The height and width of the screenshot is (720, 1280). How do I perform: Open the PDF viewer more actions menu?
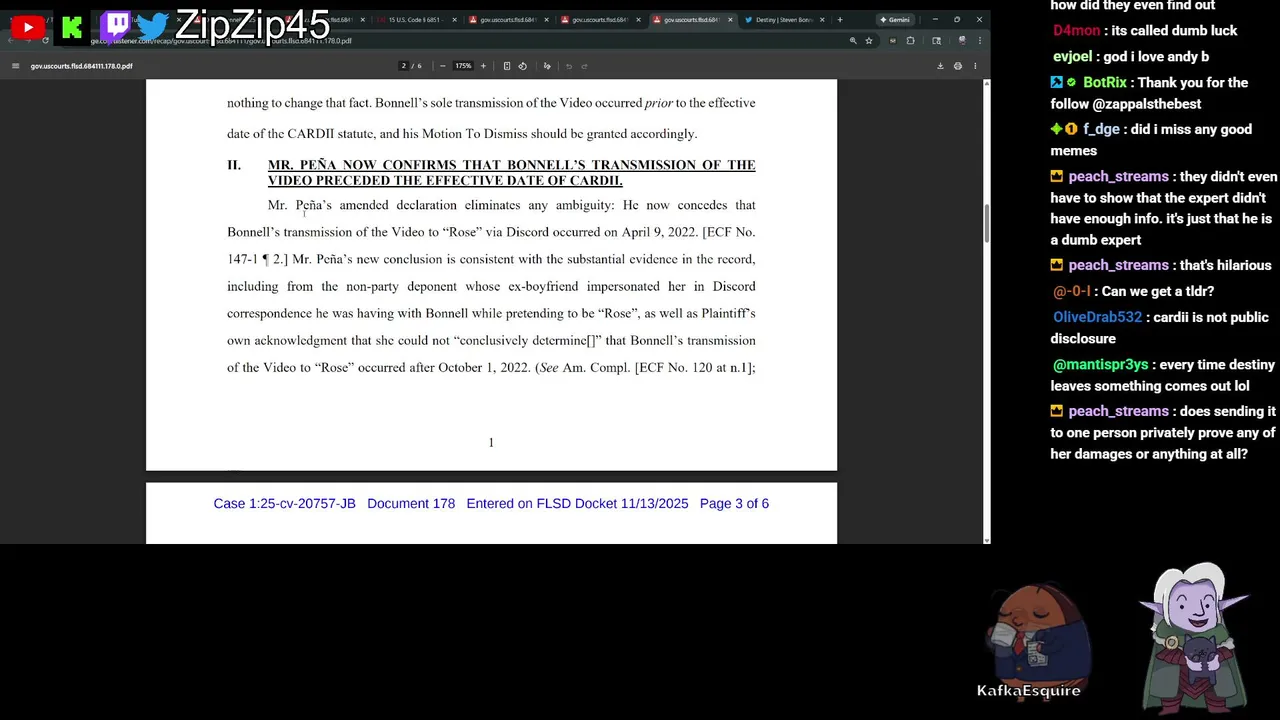point(976,66)
